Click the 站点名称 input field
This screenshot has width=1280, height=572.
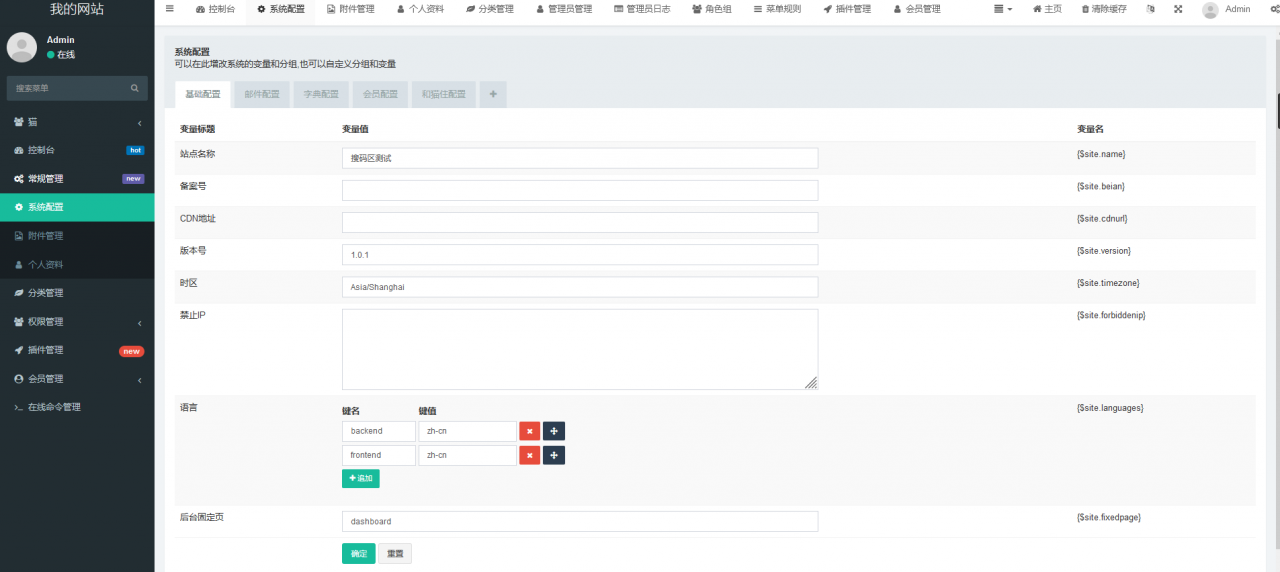[579, 158]
